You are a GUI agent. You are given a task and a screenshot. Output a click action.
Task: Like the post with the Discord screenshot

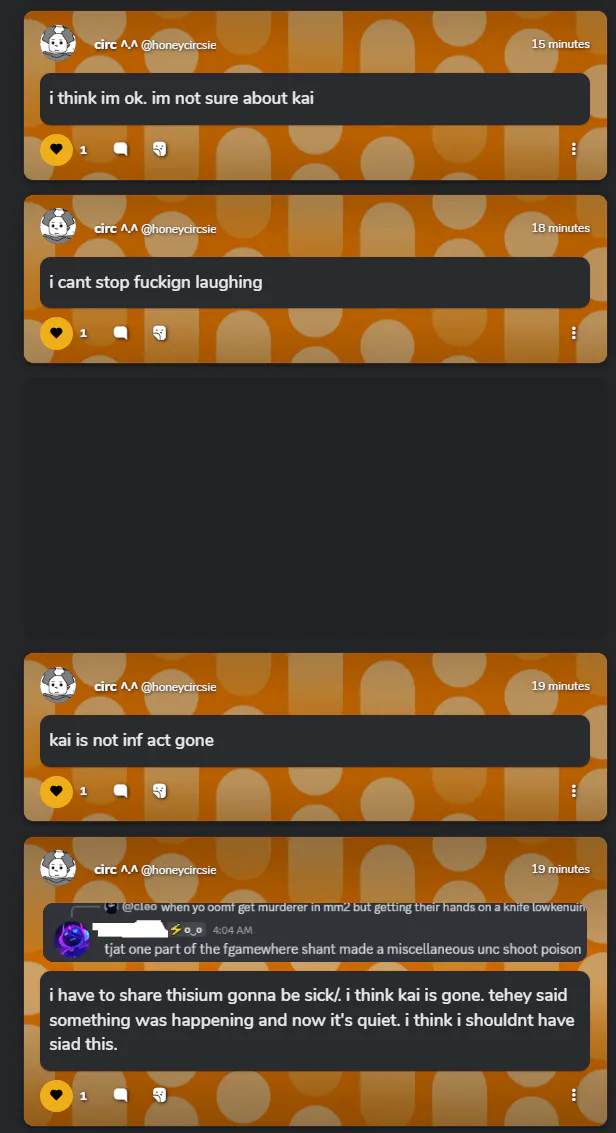pos(56,1095)
